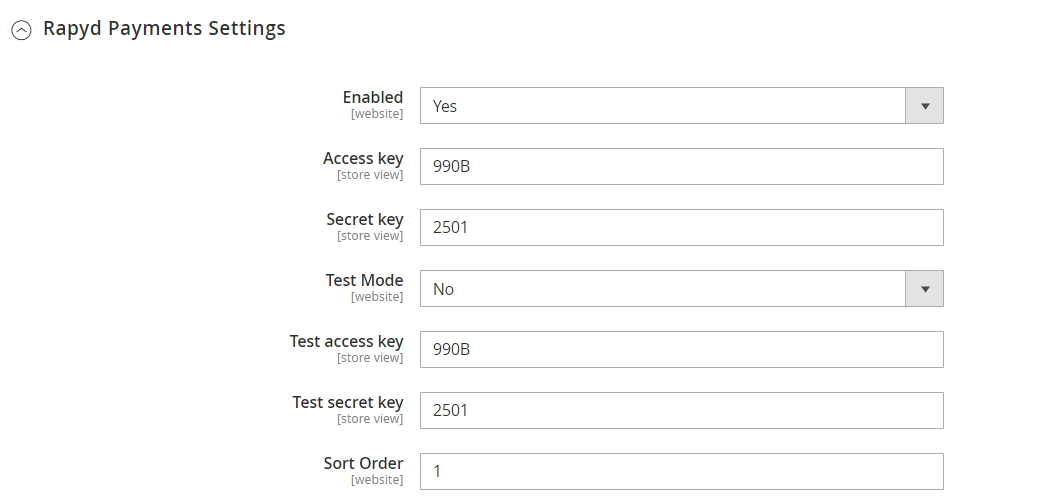Click the Secret key field label
The height and width of the screenshot is (501, 1042).
[365, 220]
